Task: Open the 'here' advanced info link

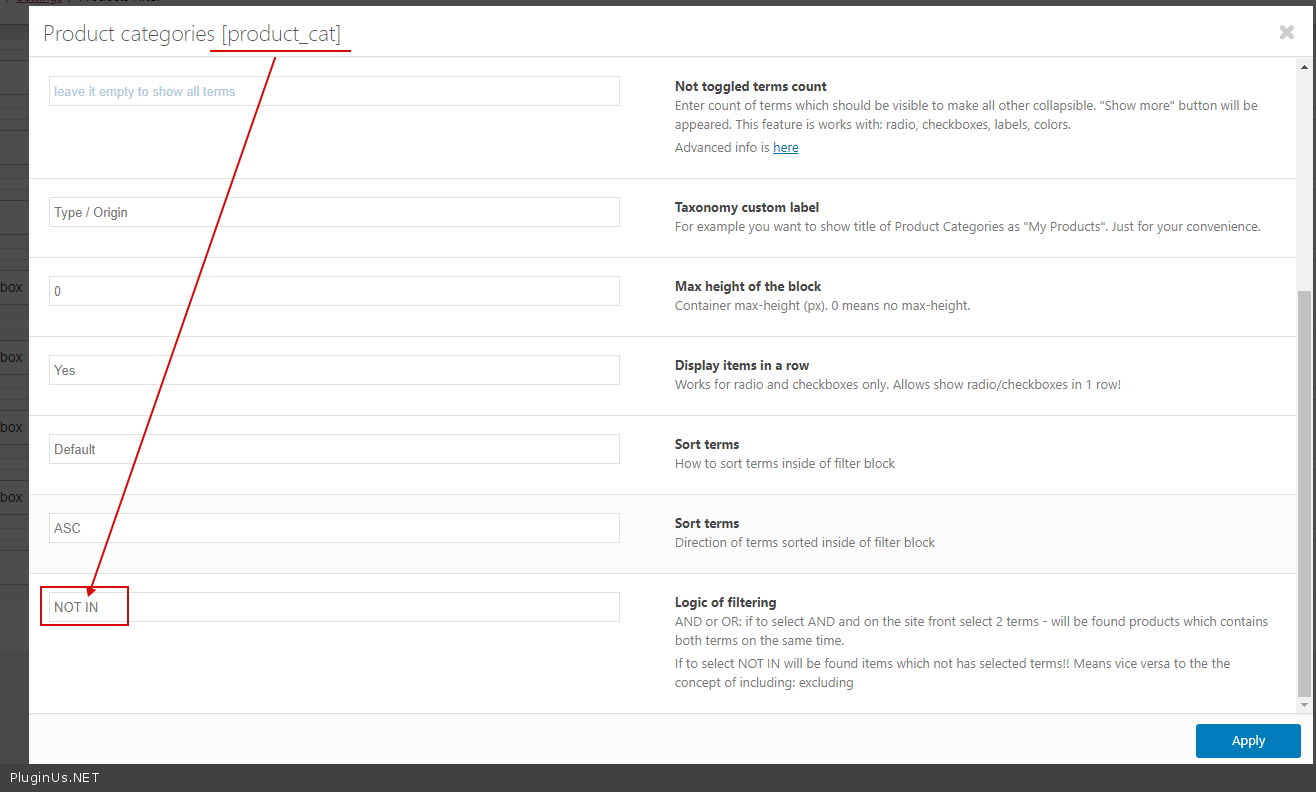Action: 785,148
